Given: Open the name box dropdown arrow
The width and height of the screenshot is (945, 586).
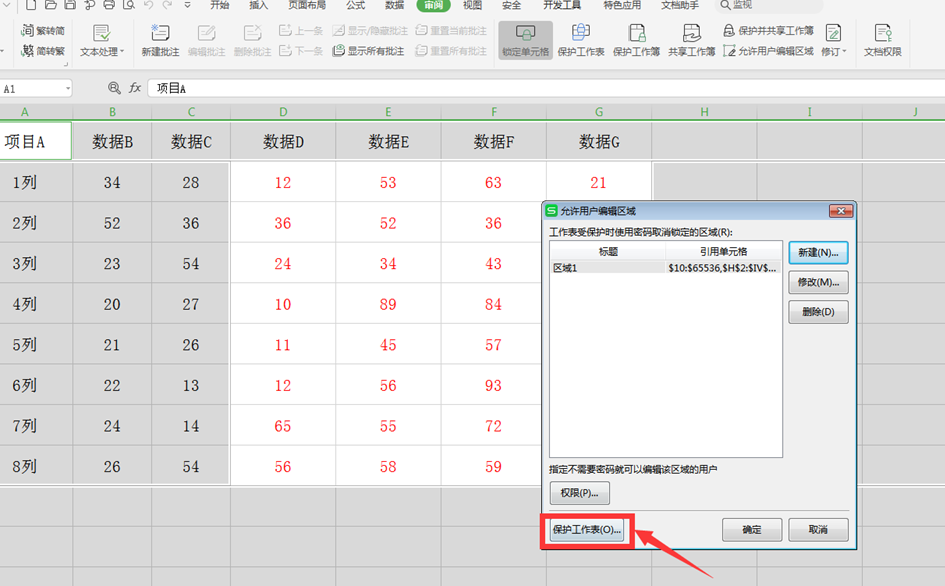Looking at the screenshot, I should pos(68,89).
